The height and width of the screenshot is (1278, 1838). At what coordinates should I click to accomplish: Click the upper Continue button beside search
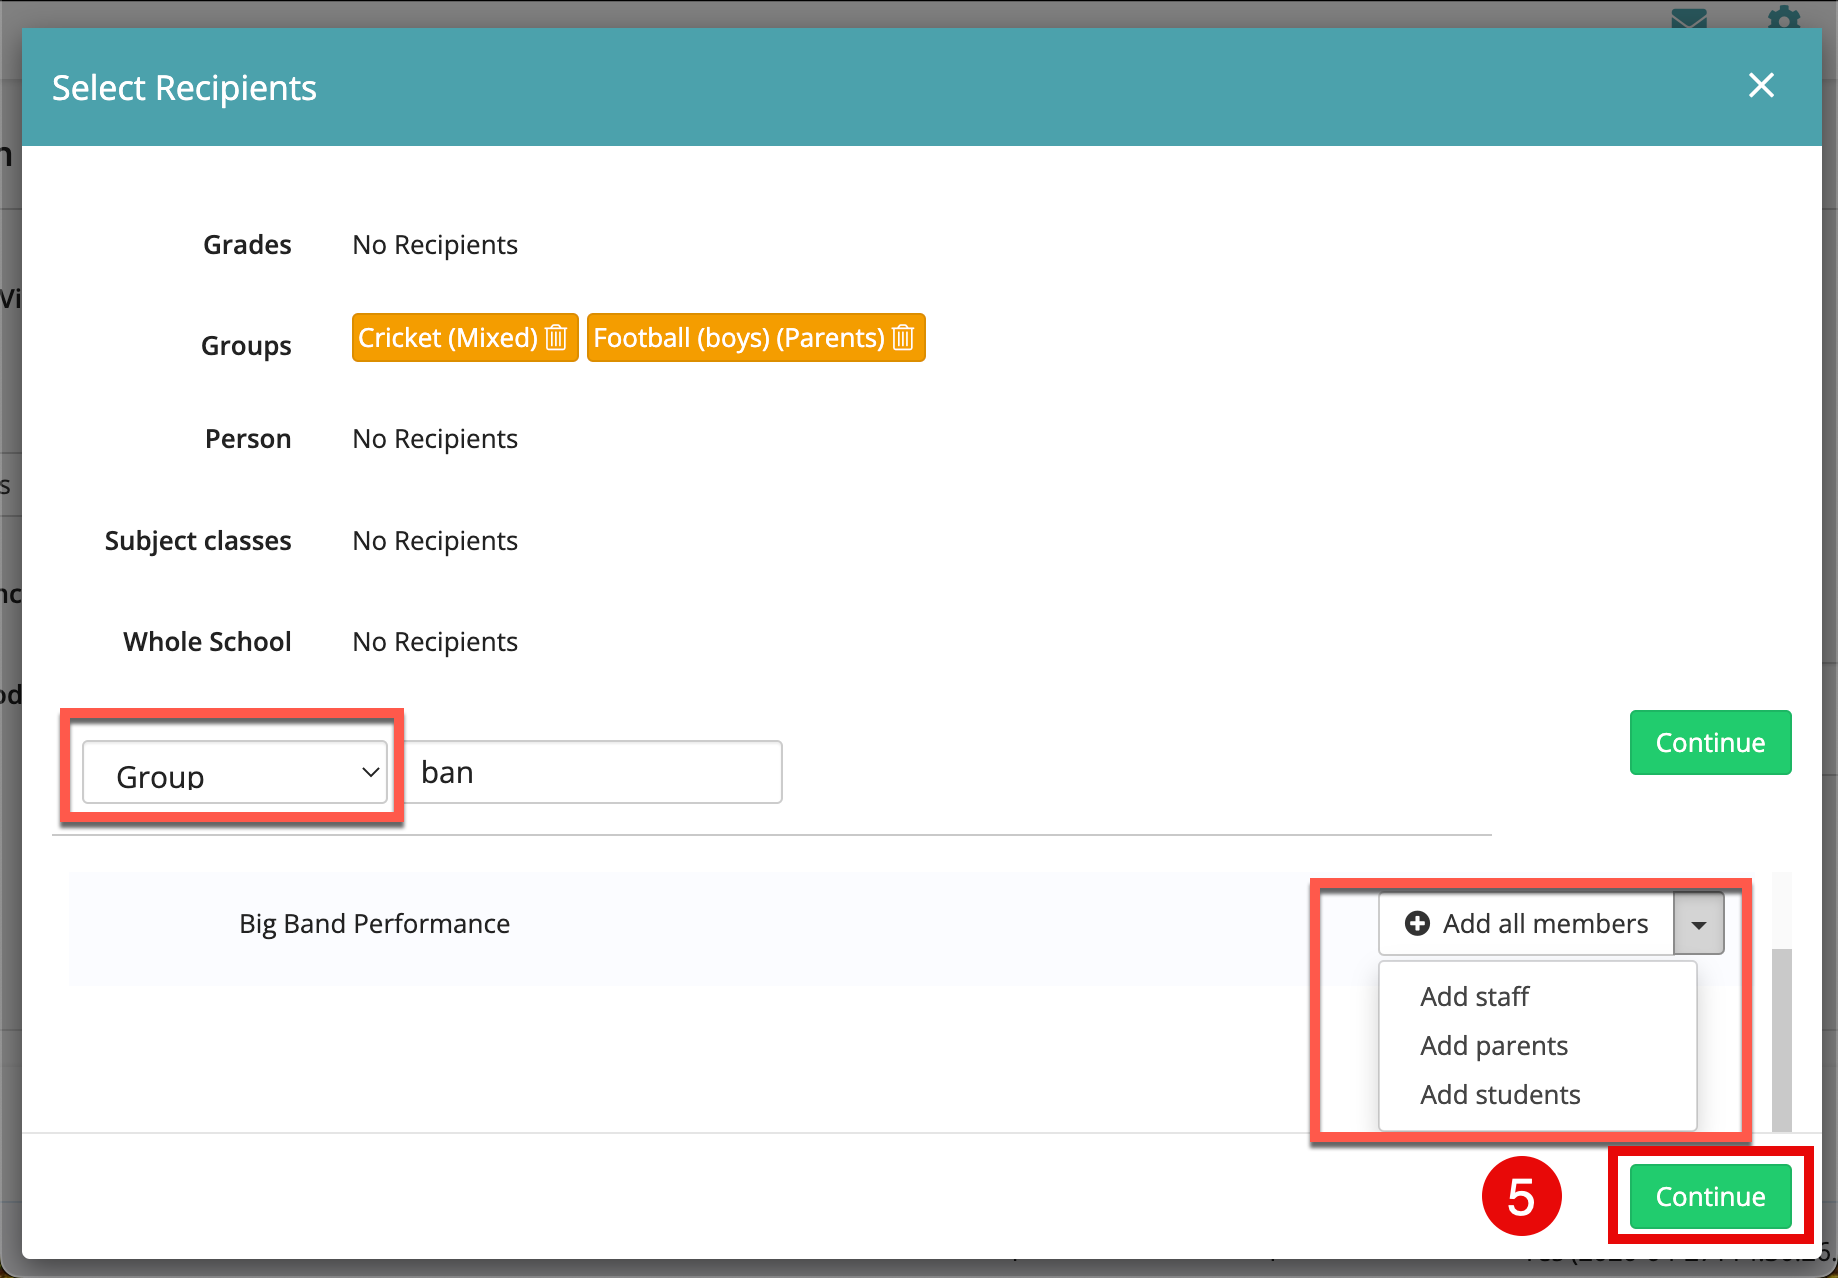[x=1710, y=743]
